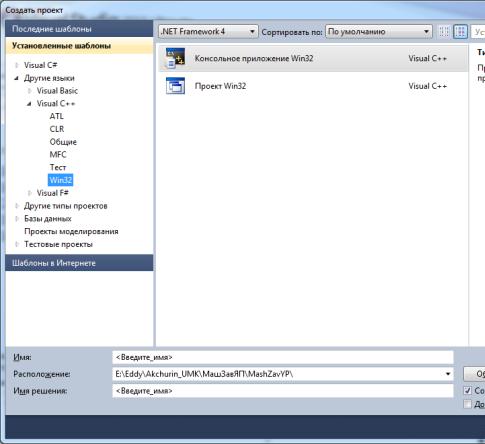
Task: Expand the Visual Basic node
Action: coord(29,91)
